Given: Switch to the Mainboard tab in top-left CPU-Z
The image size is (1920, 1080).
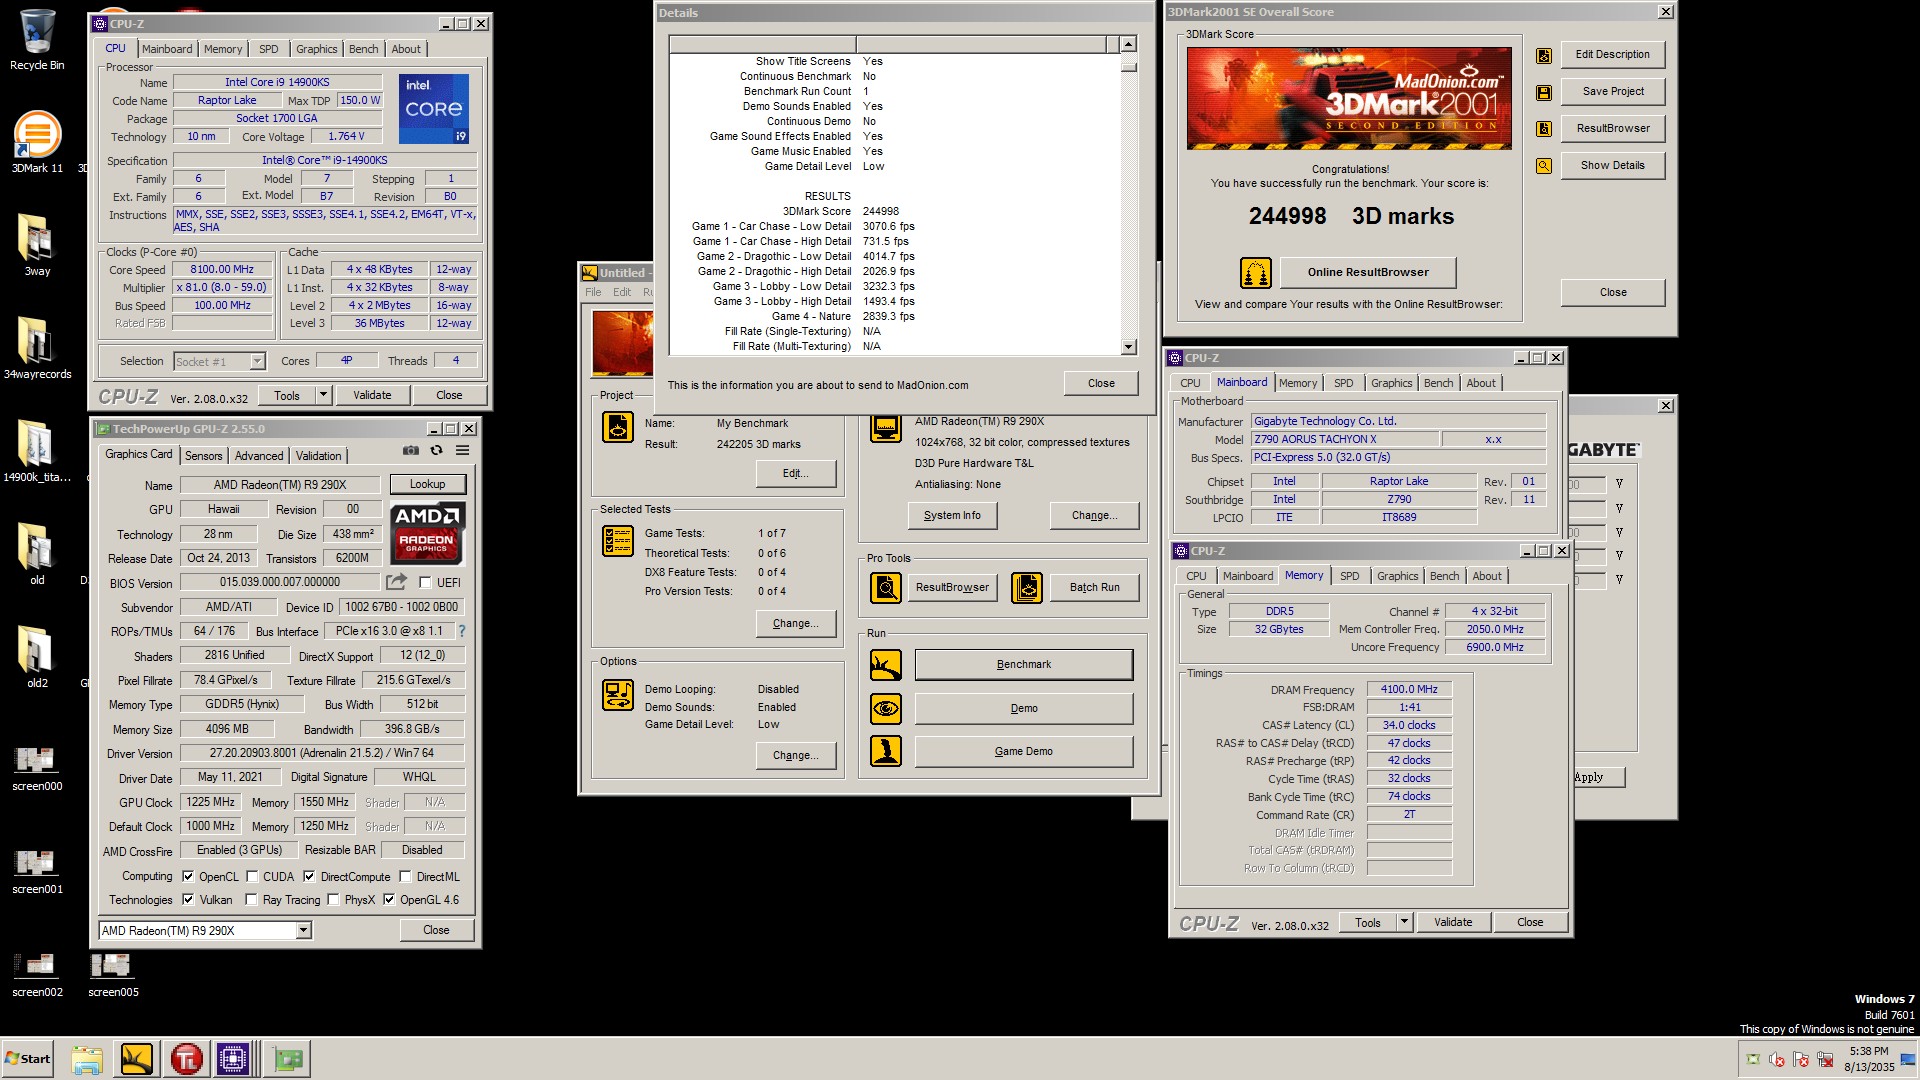Looking at the screenshot, I should [167, 49].
